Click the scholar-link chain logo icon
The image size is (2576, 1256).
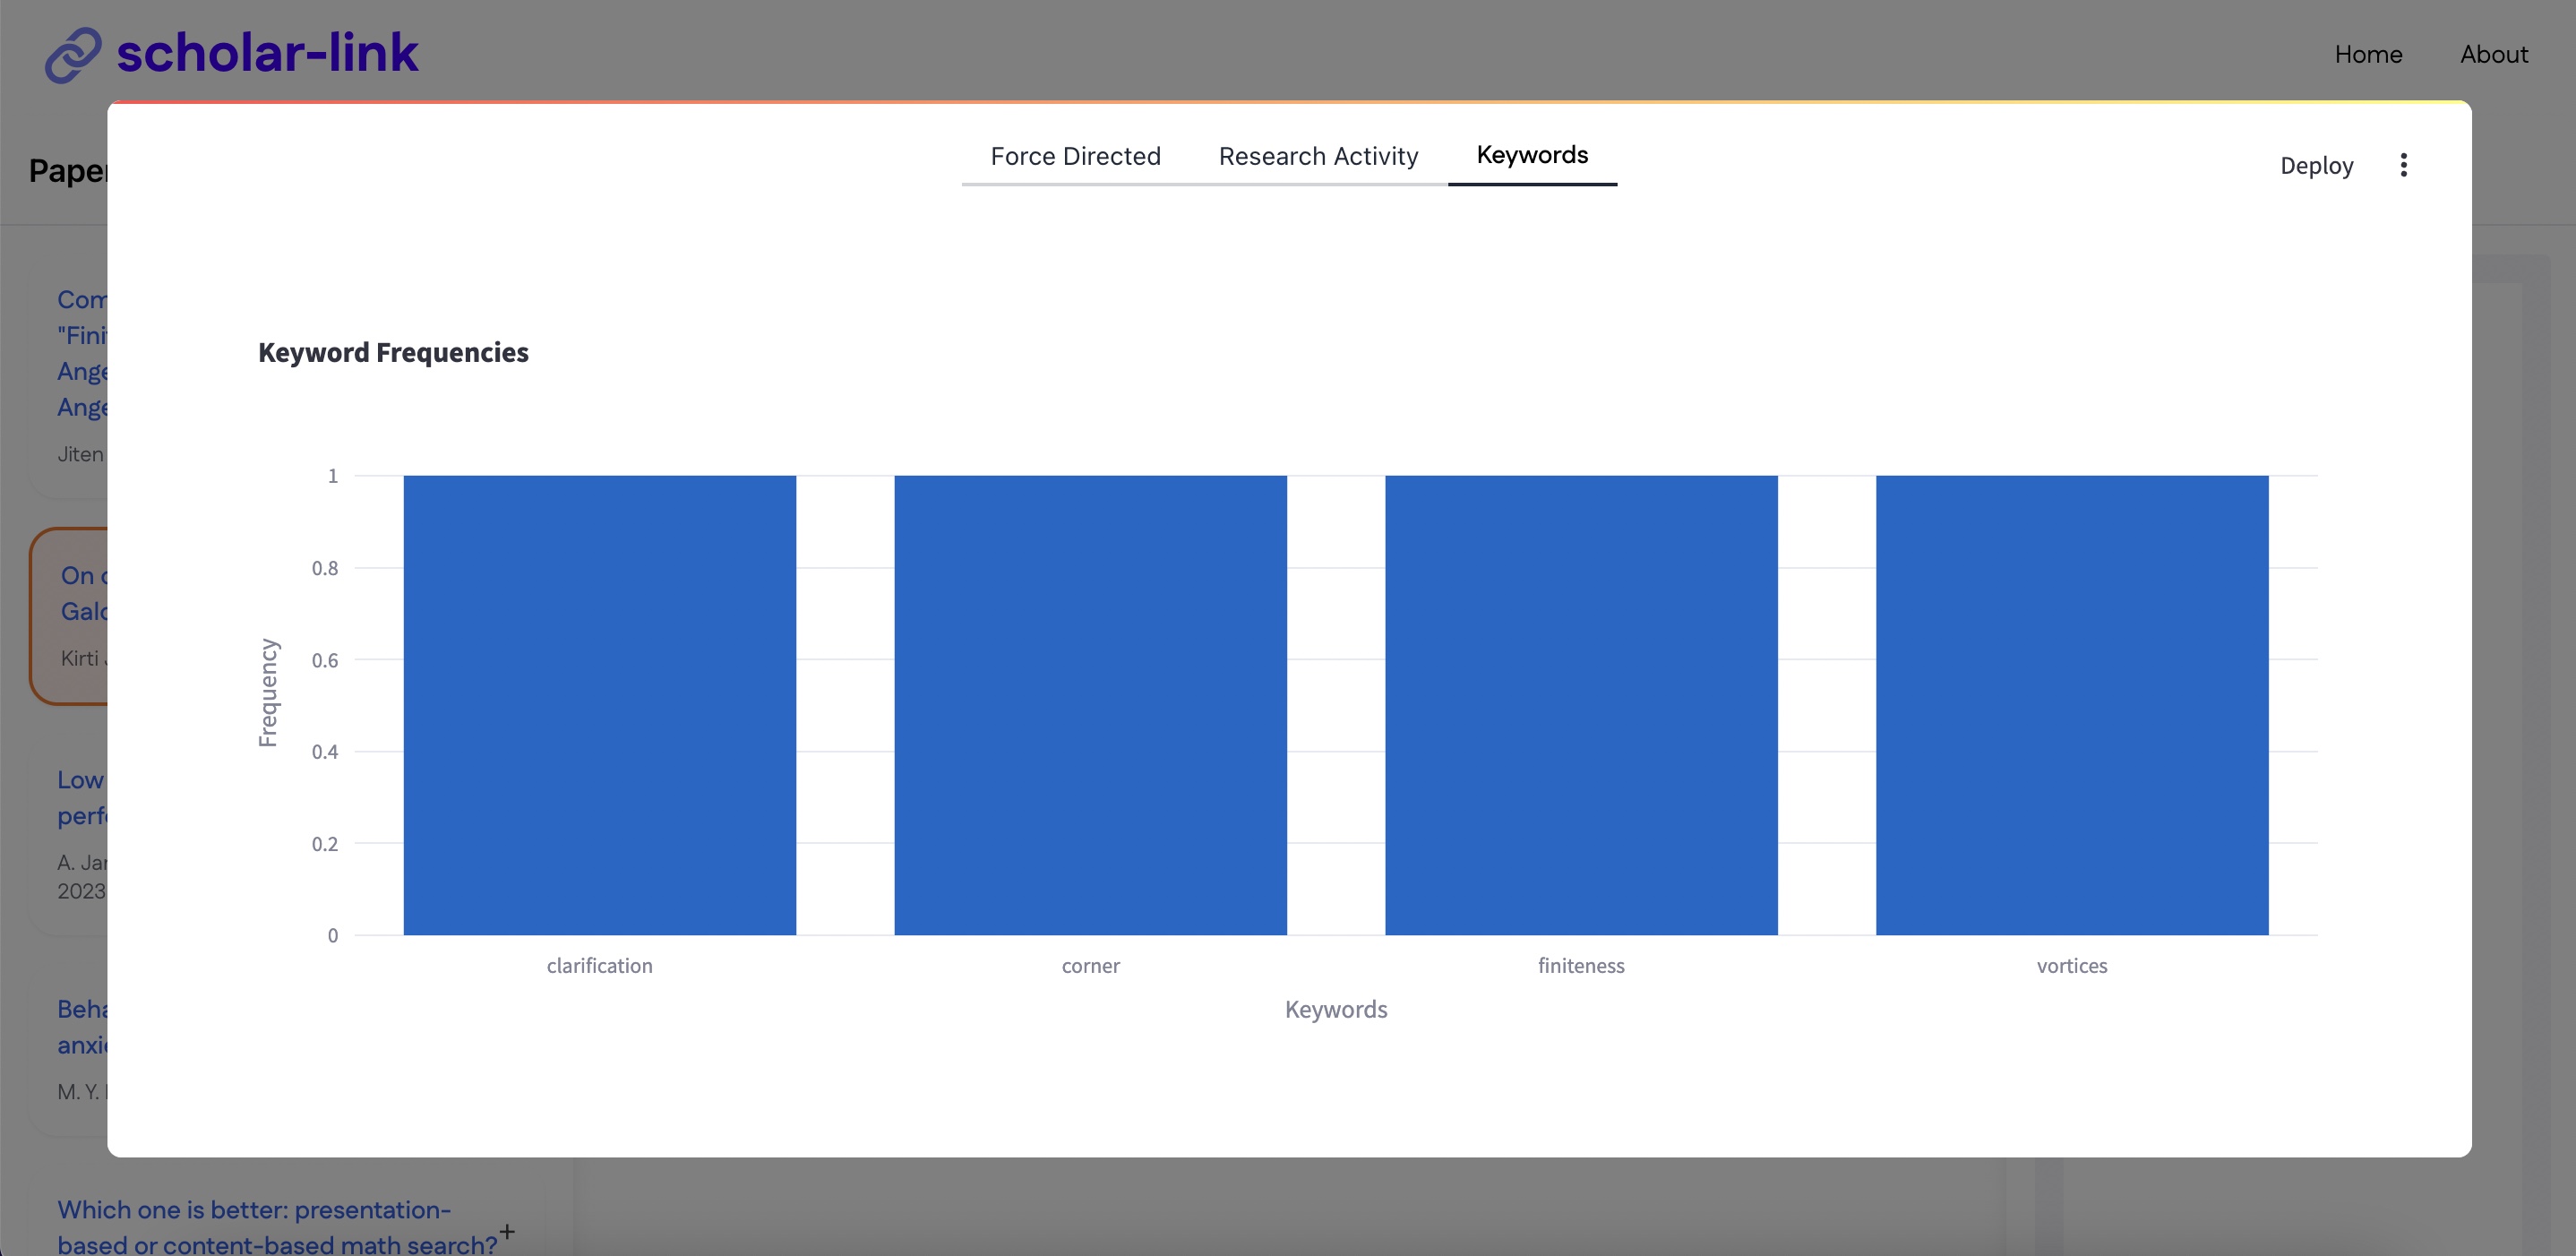pos(72,54)
